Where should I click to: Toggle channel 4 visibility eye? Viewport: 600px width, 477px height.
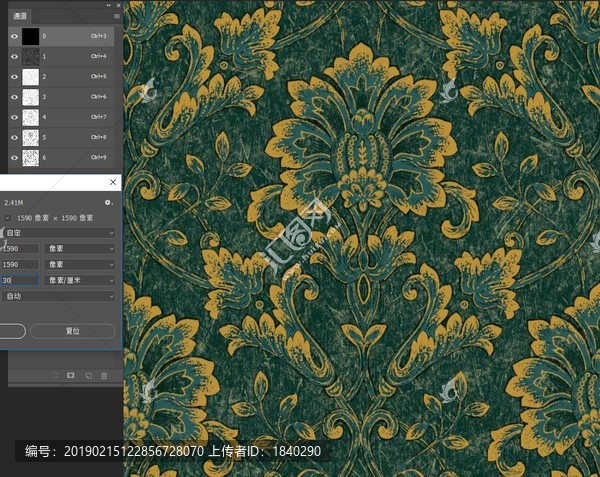click(15, 117)
